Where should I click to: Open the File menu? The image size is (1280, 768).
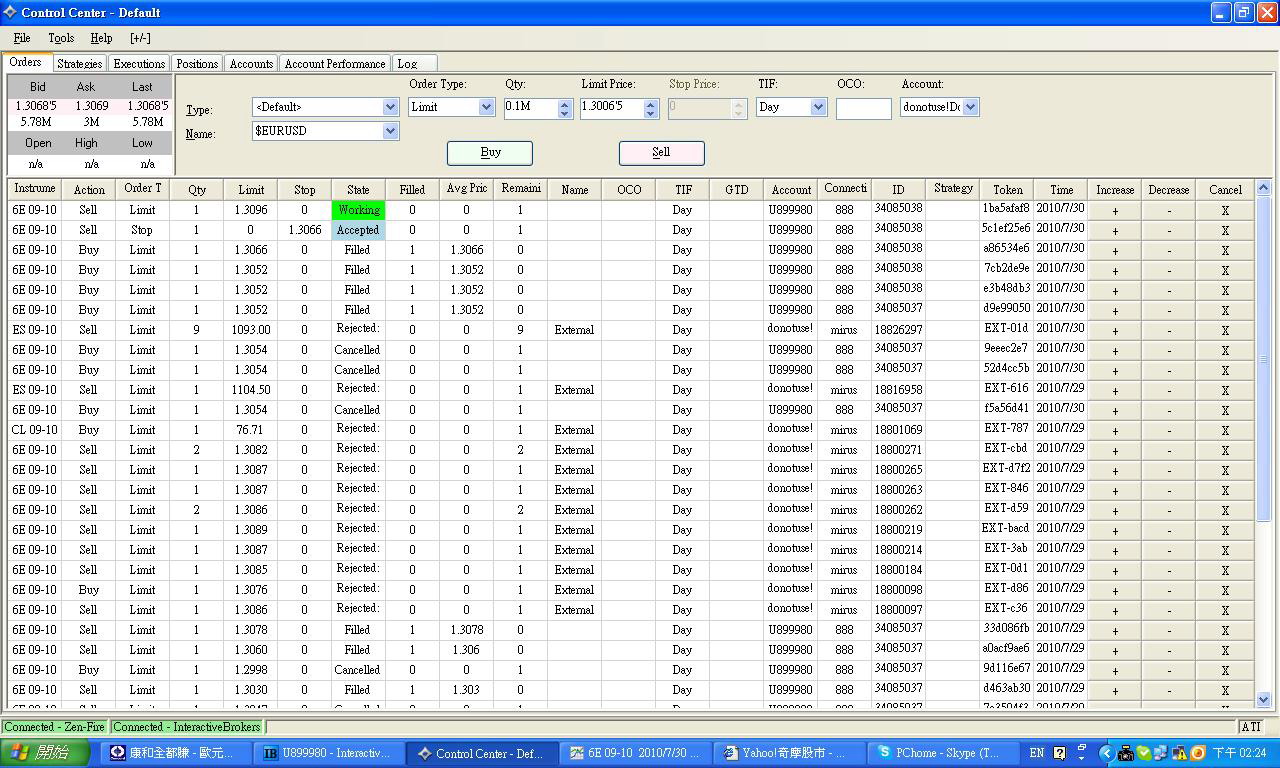point(22,38)
